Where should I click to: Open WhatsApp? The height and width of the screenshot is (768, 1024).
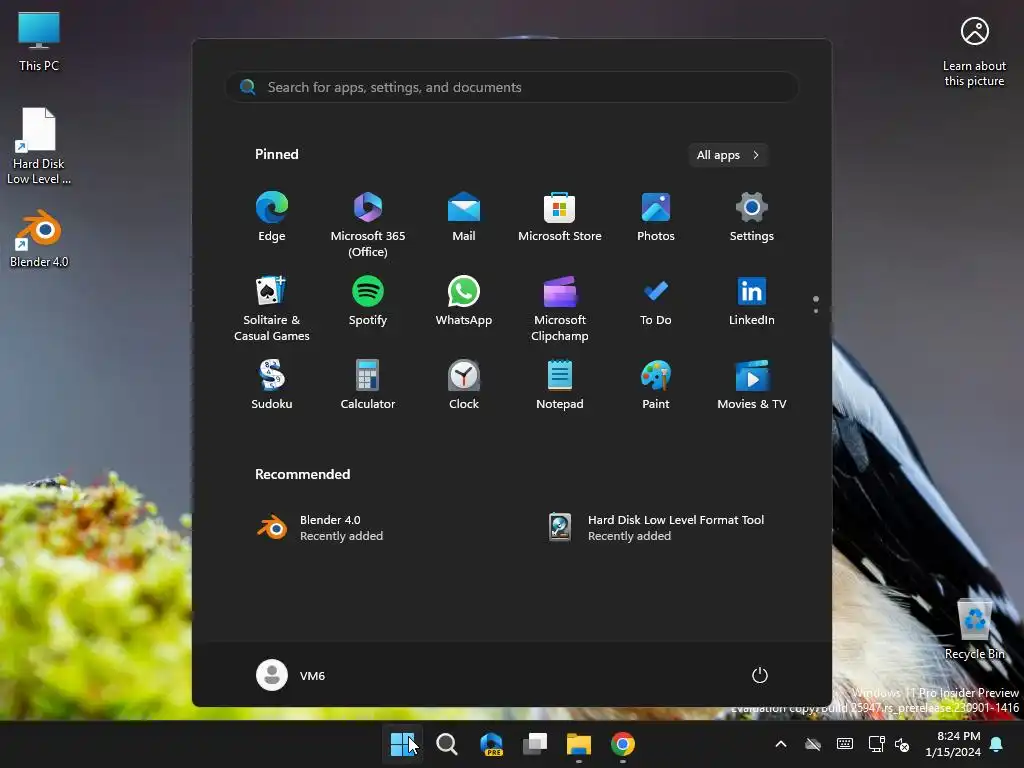(x=464, y=301)
